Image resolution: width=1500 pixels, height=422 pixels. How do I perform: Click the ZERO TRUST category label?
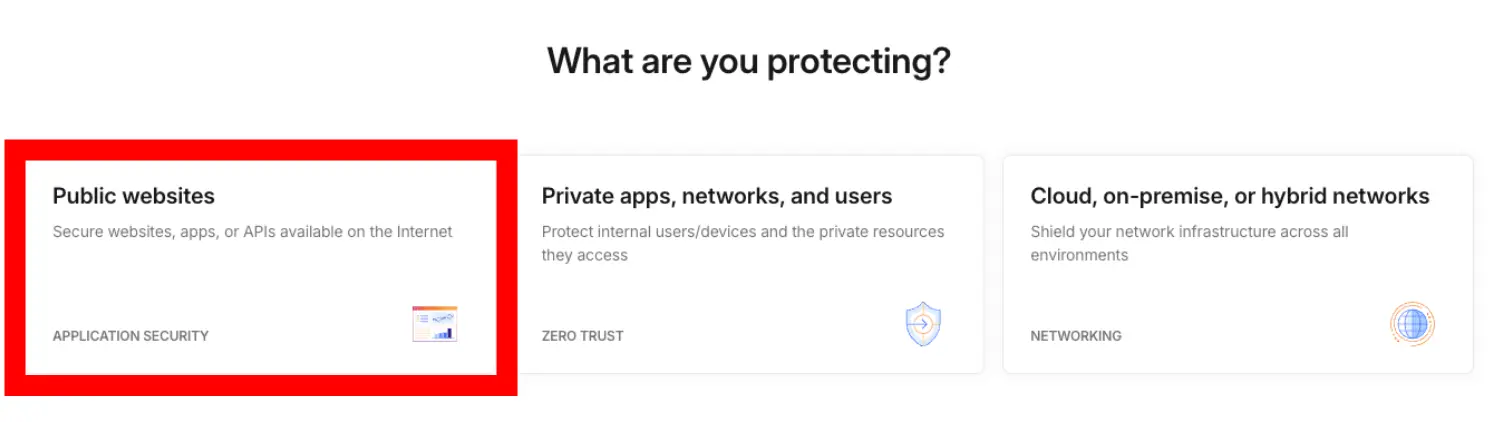click(582, 336)
